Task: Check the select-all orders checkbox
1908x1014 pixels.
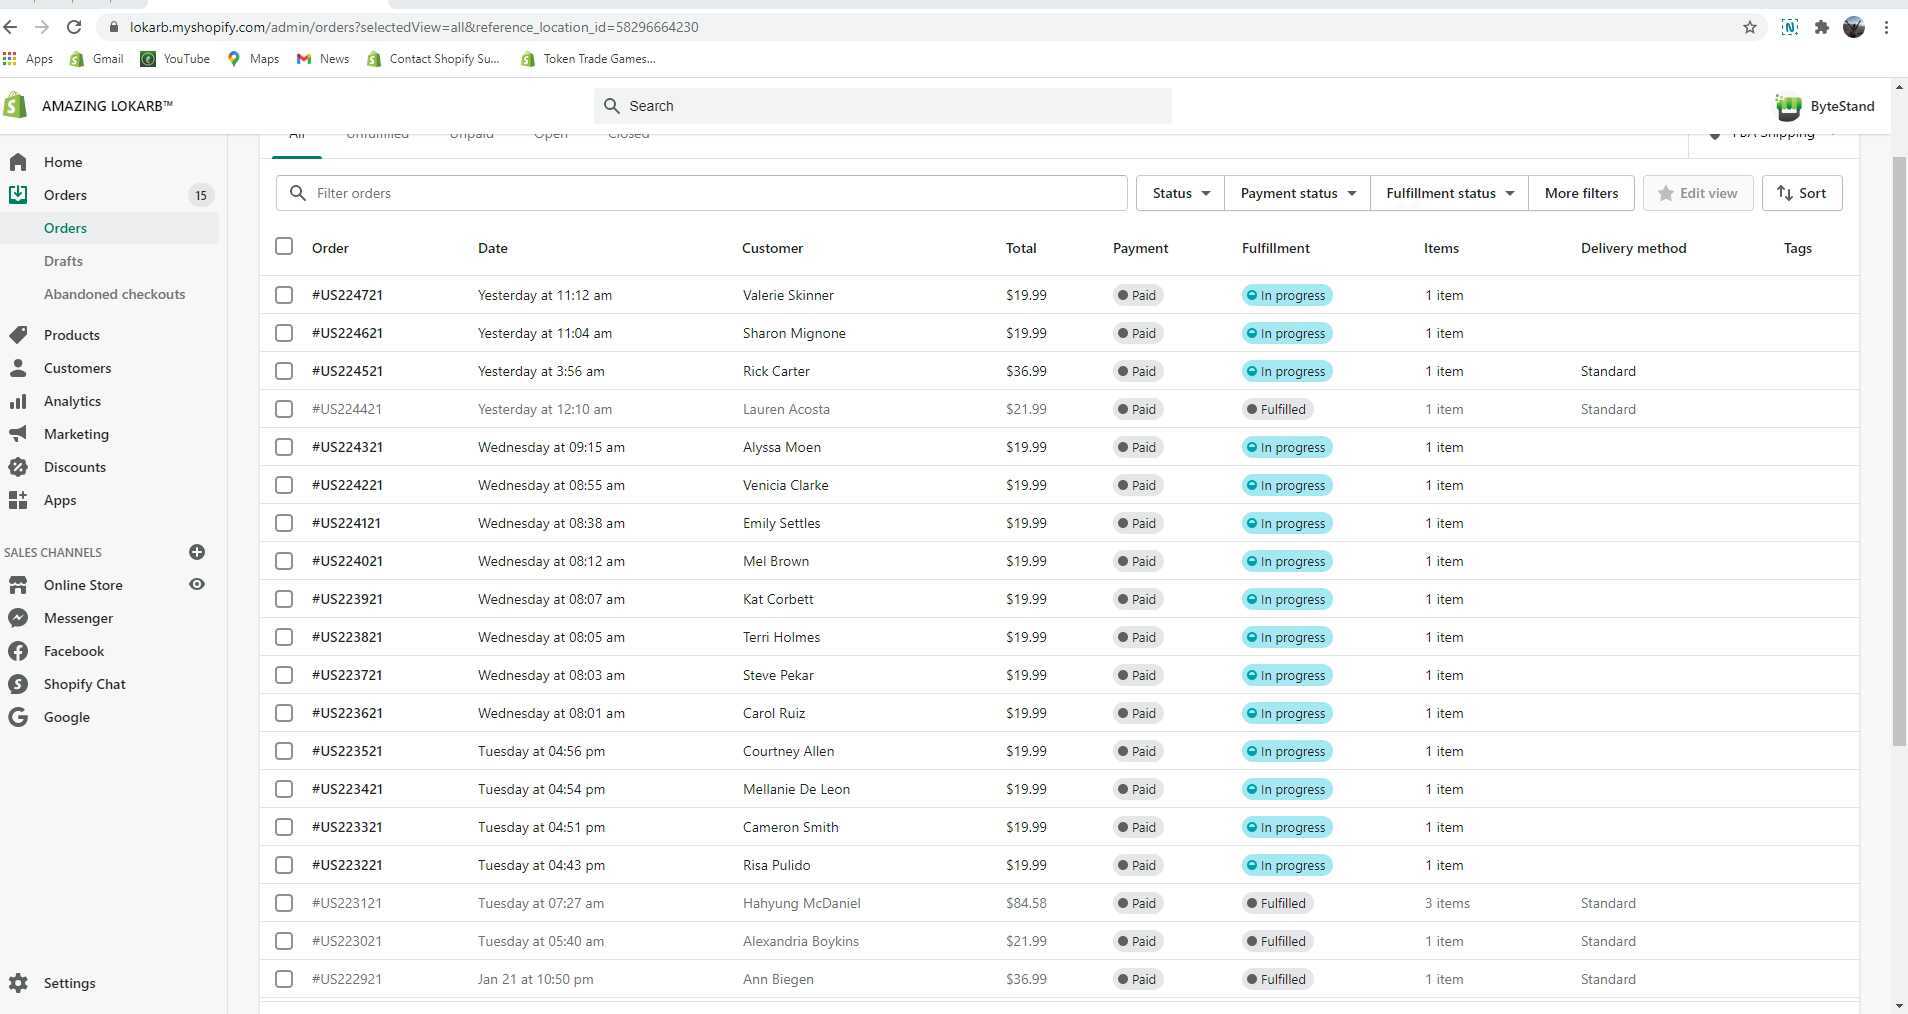Action: [284, 247]
